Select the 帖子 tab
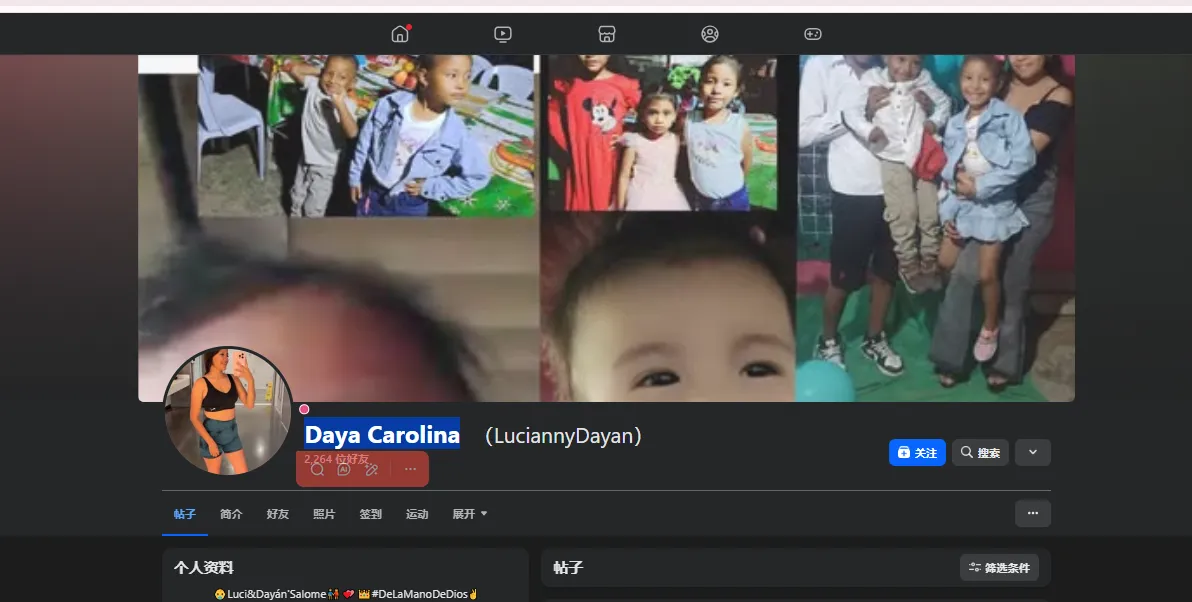The image size is (1192, 602). click(185, 514)
